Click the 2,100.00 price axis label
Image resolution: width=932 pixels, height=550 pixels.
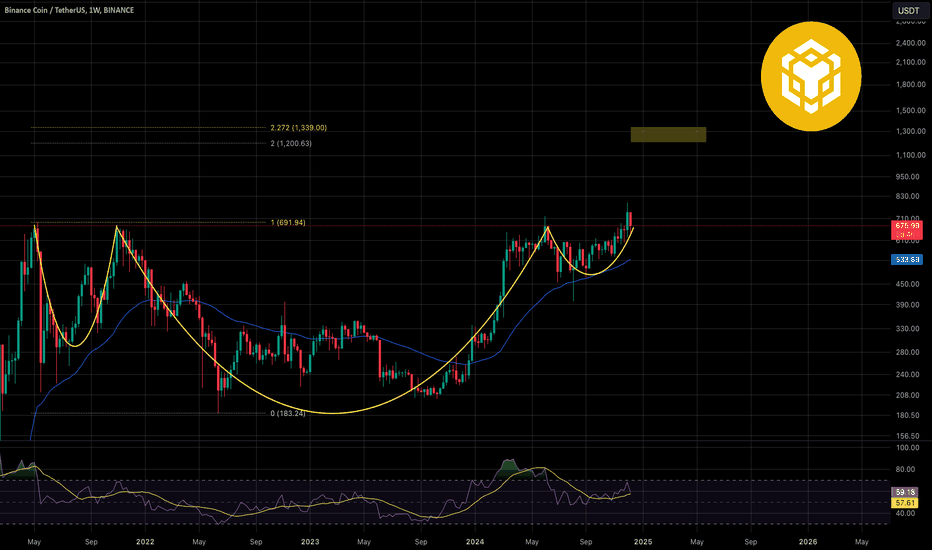(x=910, y=62)
